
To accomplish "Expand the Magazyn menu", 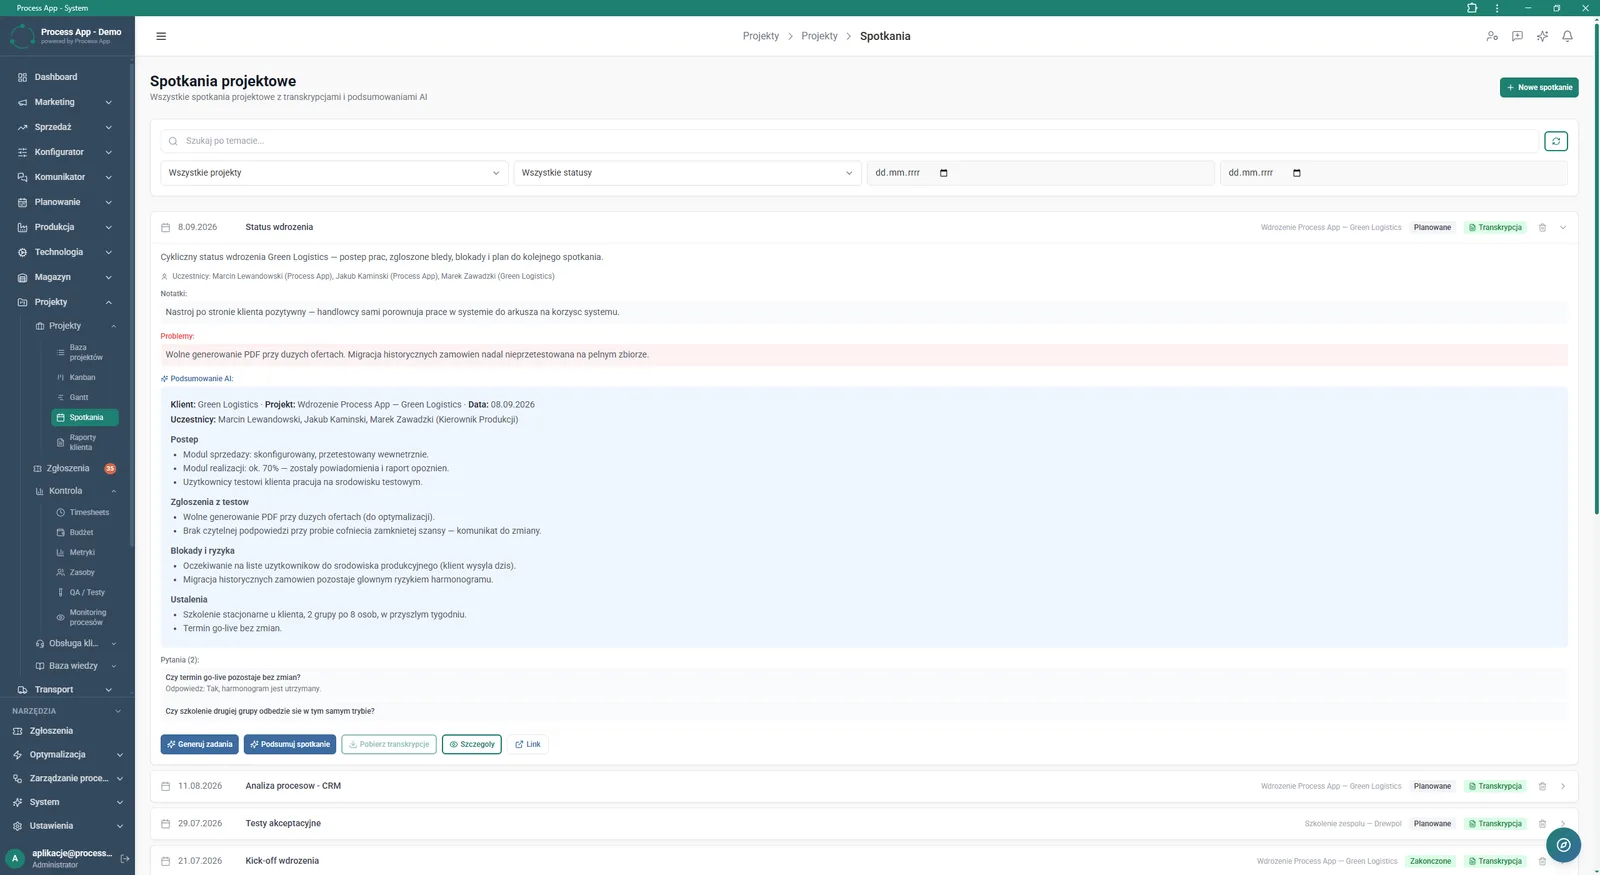I will [67, 277].
